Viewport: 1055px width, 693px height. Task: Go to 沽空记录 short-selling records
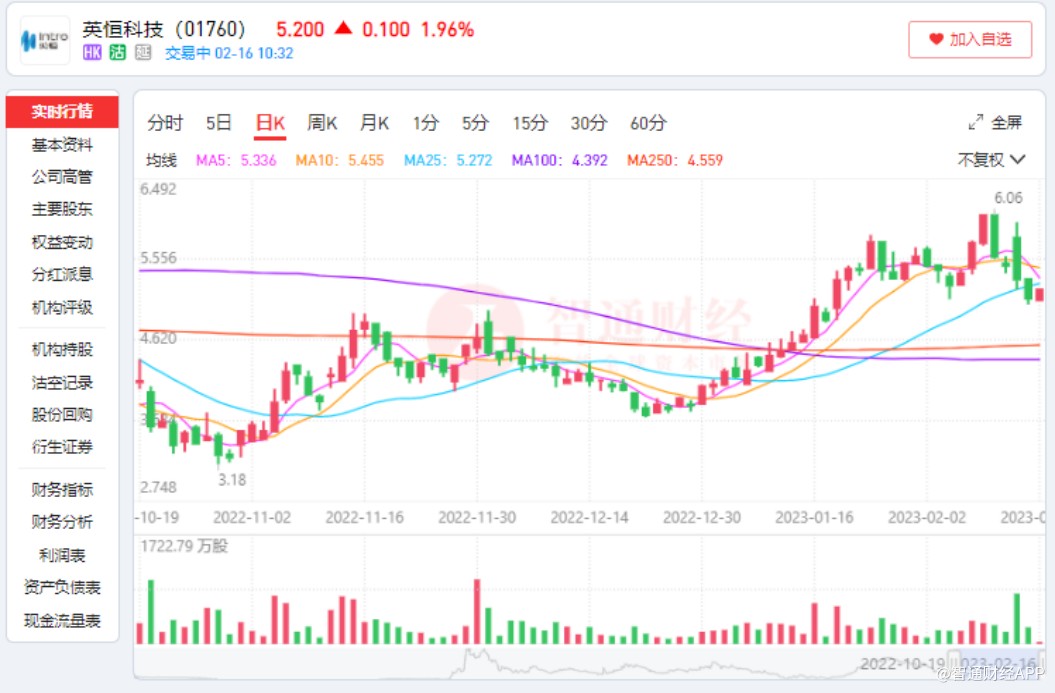pyautogui.click(x=62, y=382)
